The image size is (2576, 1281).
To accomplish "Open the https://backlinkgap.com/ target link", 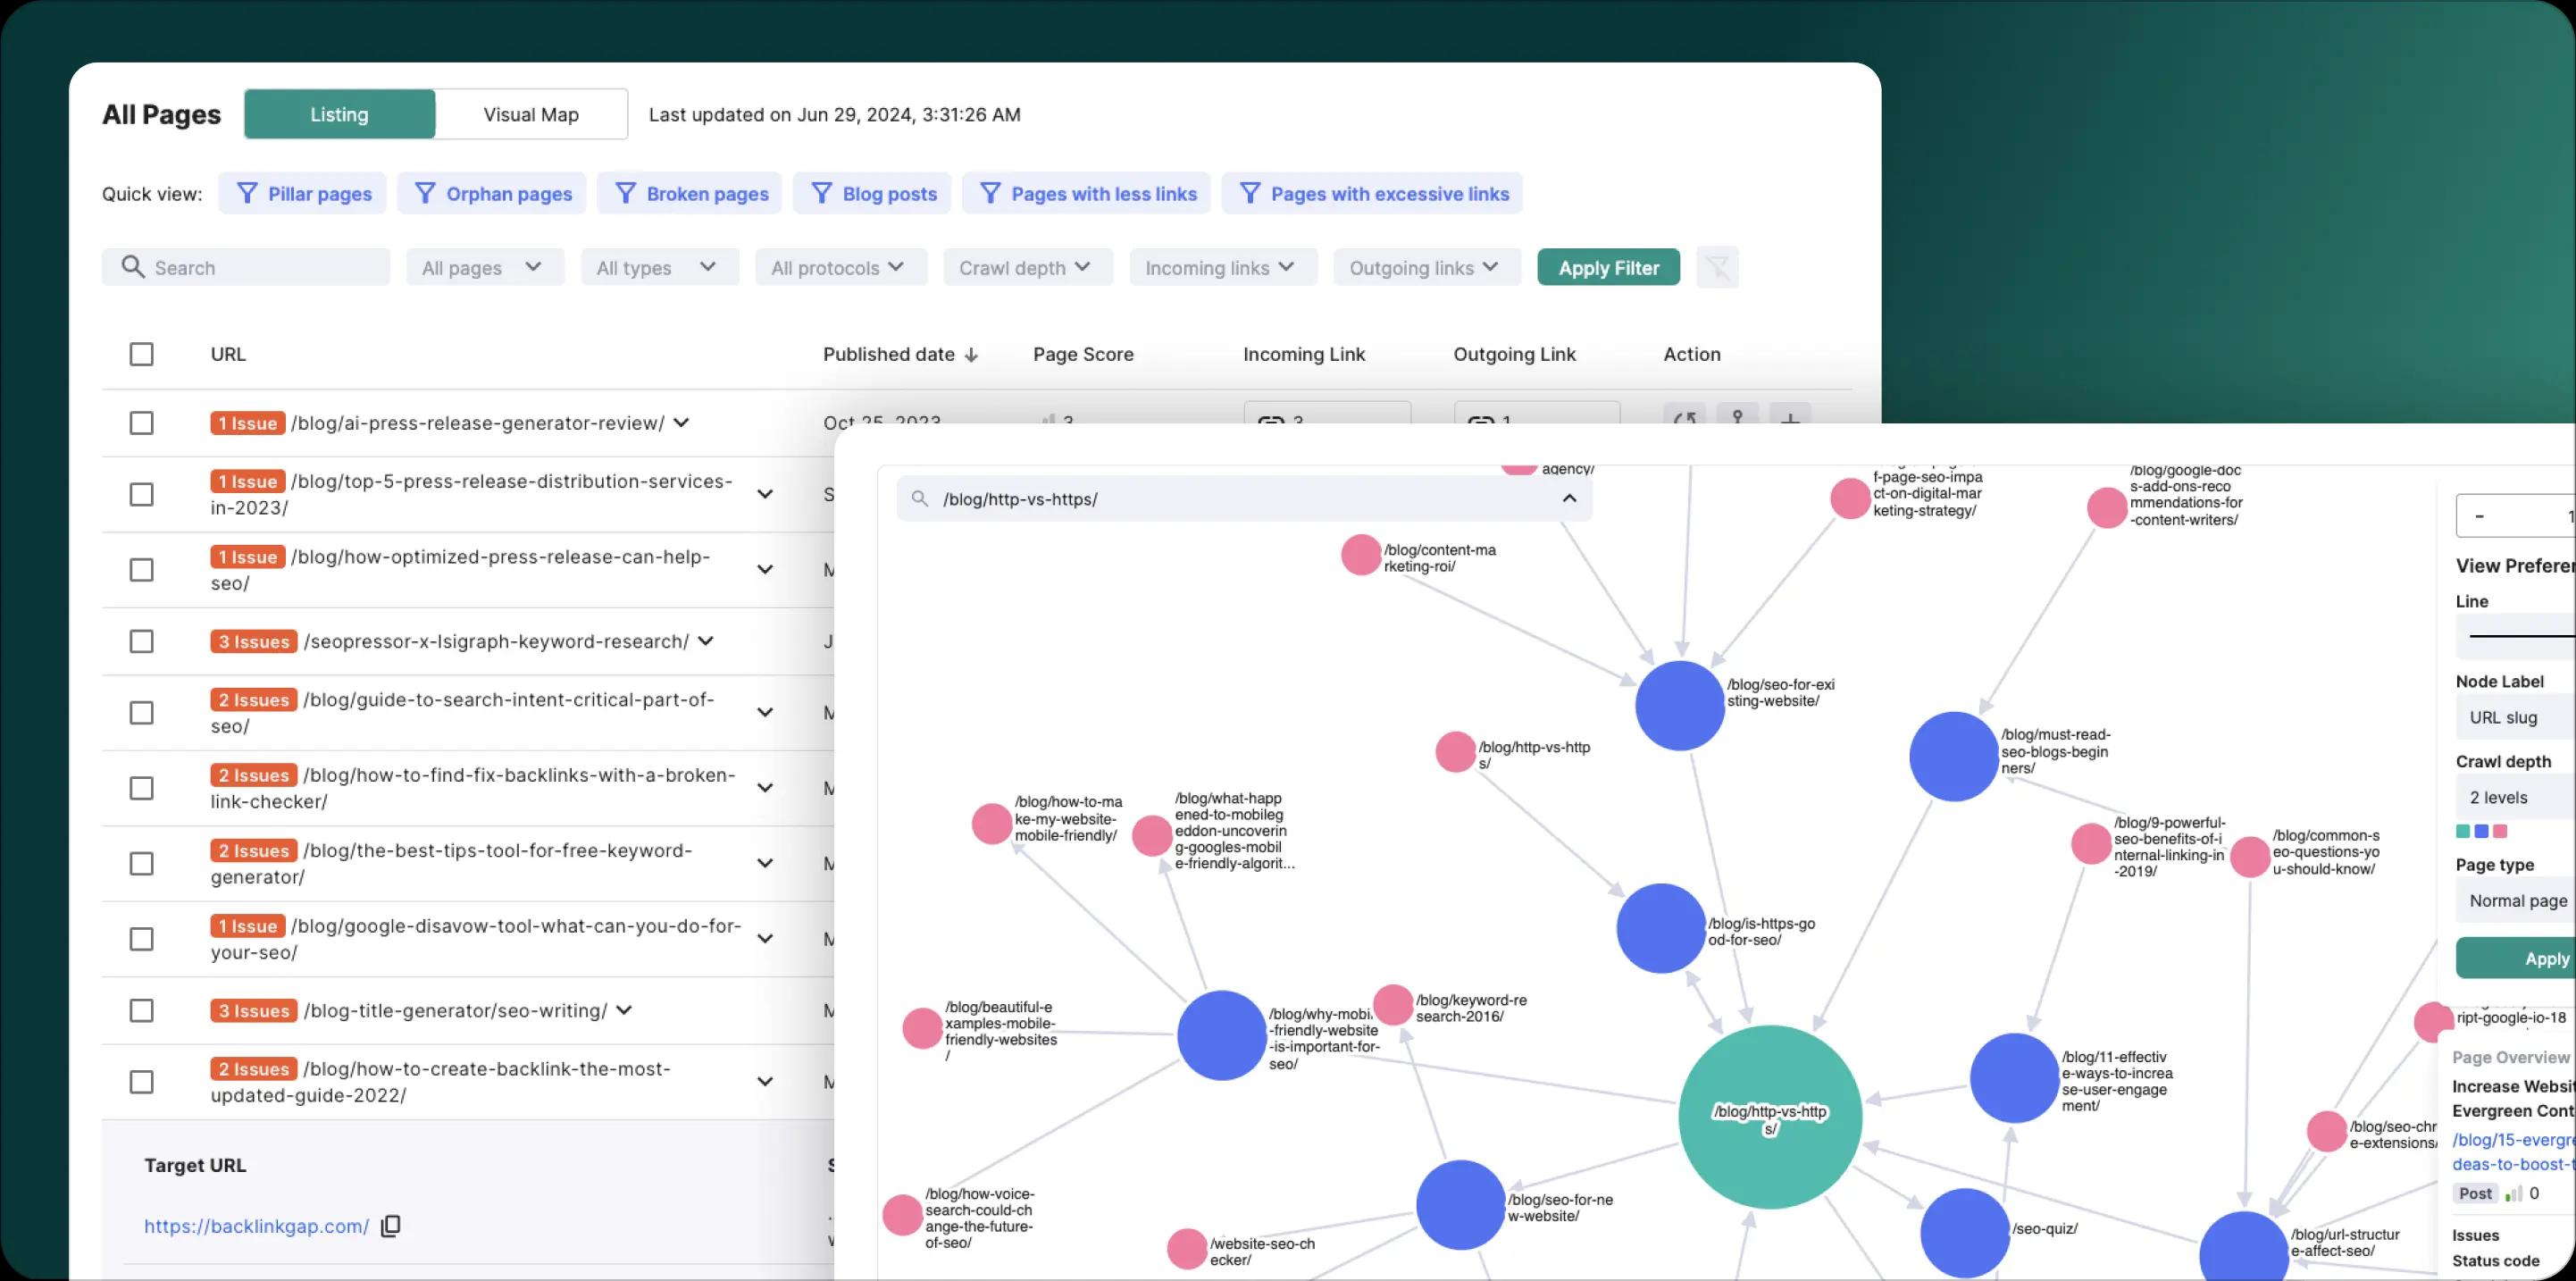I will [256, 1226].
